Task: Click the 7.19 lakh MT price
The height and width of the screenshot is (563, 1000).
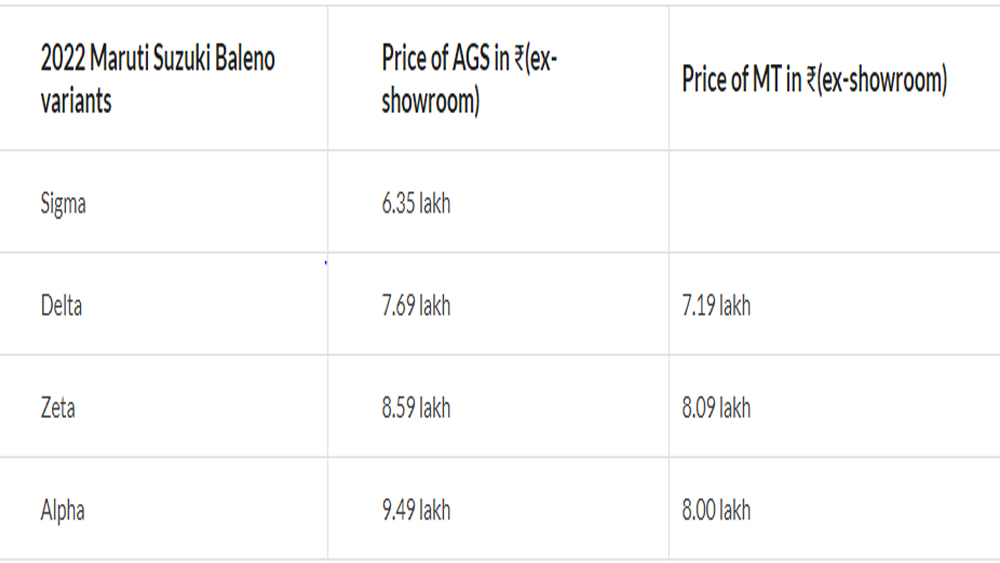Action: 716,306
